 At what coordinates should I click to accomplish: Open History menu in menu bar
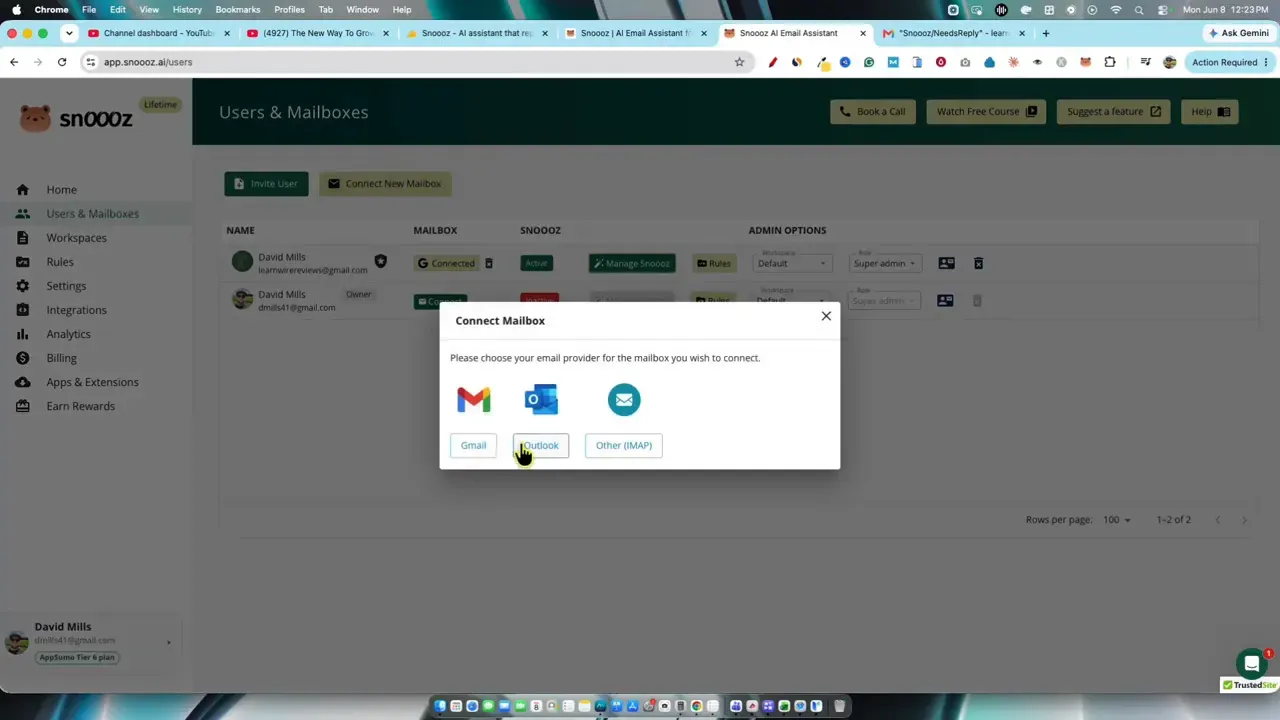[187, 9]
